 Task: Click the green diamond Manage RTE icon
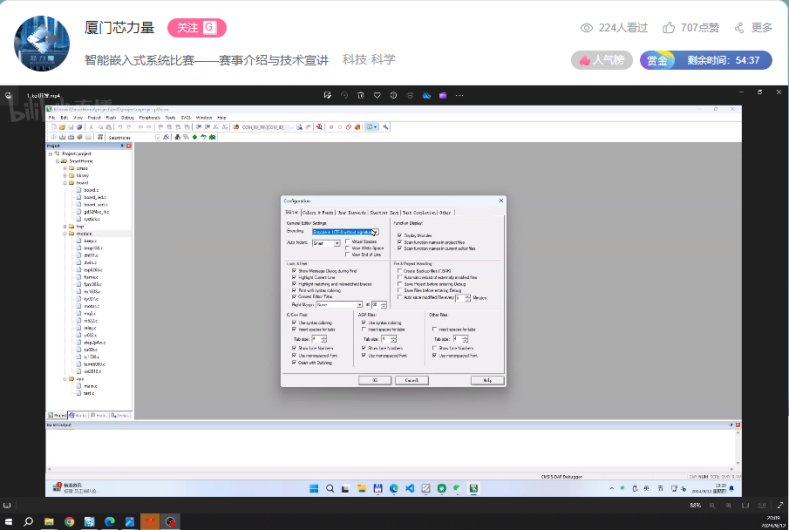(x=195, y=137)
